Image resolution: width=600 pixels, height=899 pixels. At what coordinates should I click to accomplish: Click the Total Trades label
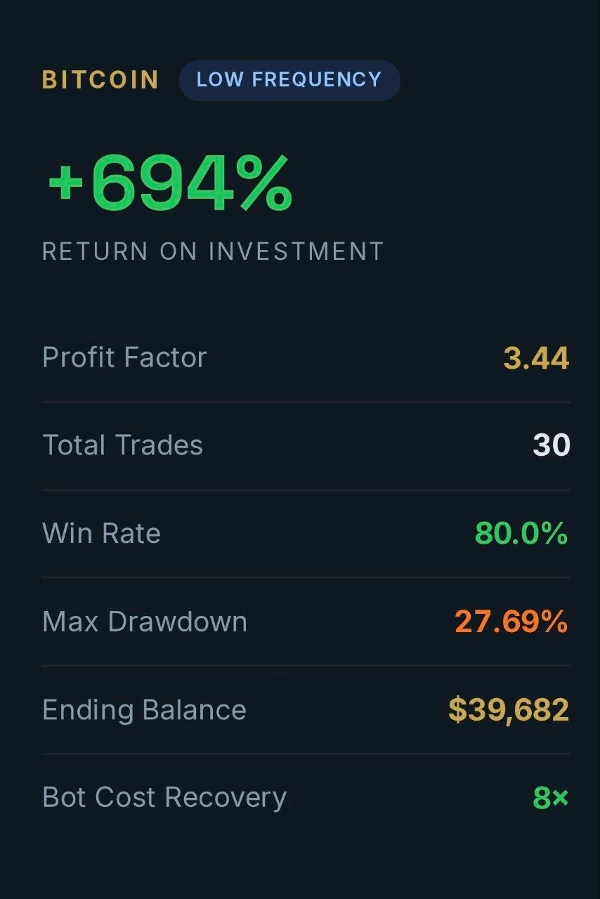click(x=122, y=445)
